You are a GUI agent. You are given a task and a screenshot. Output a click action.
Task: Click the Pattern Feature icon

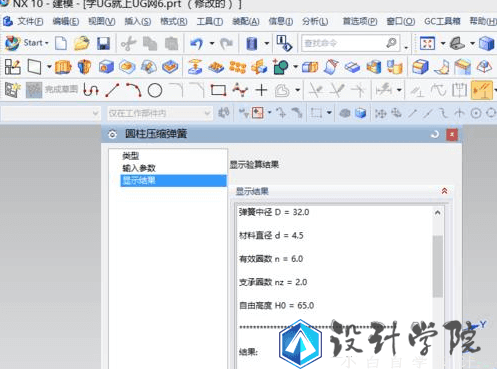coord(238,67)
